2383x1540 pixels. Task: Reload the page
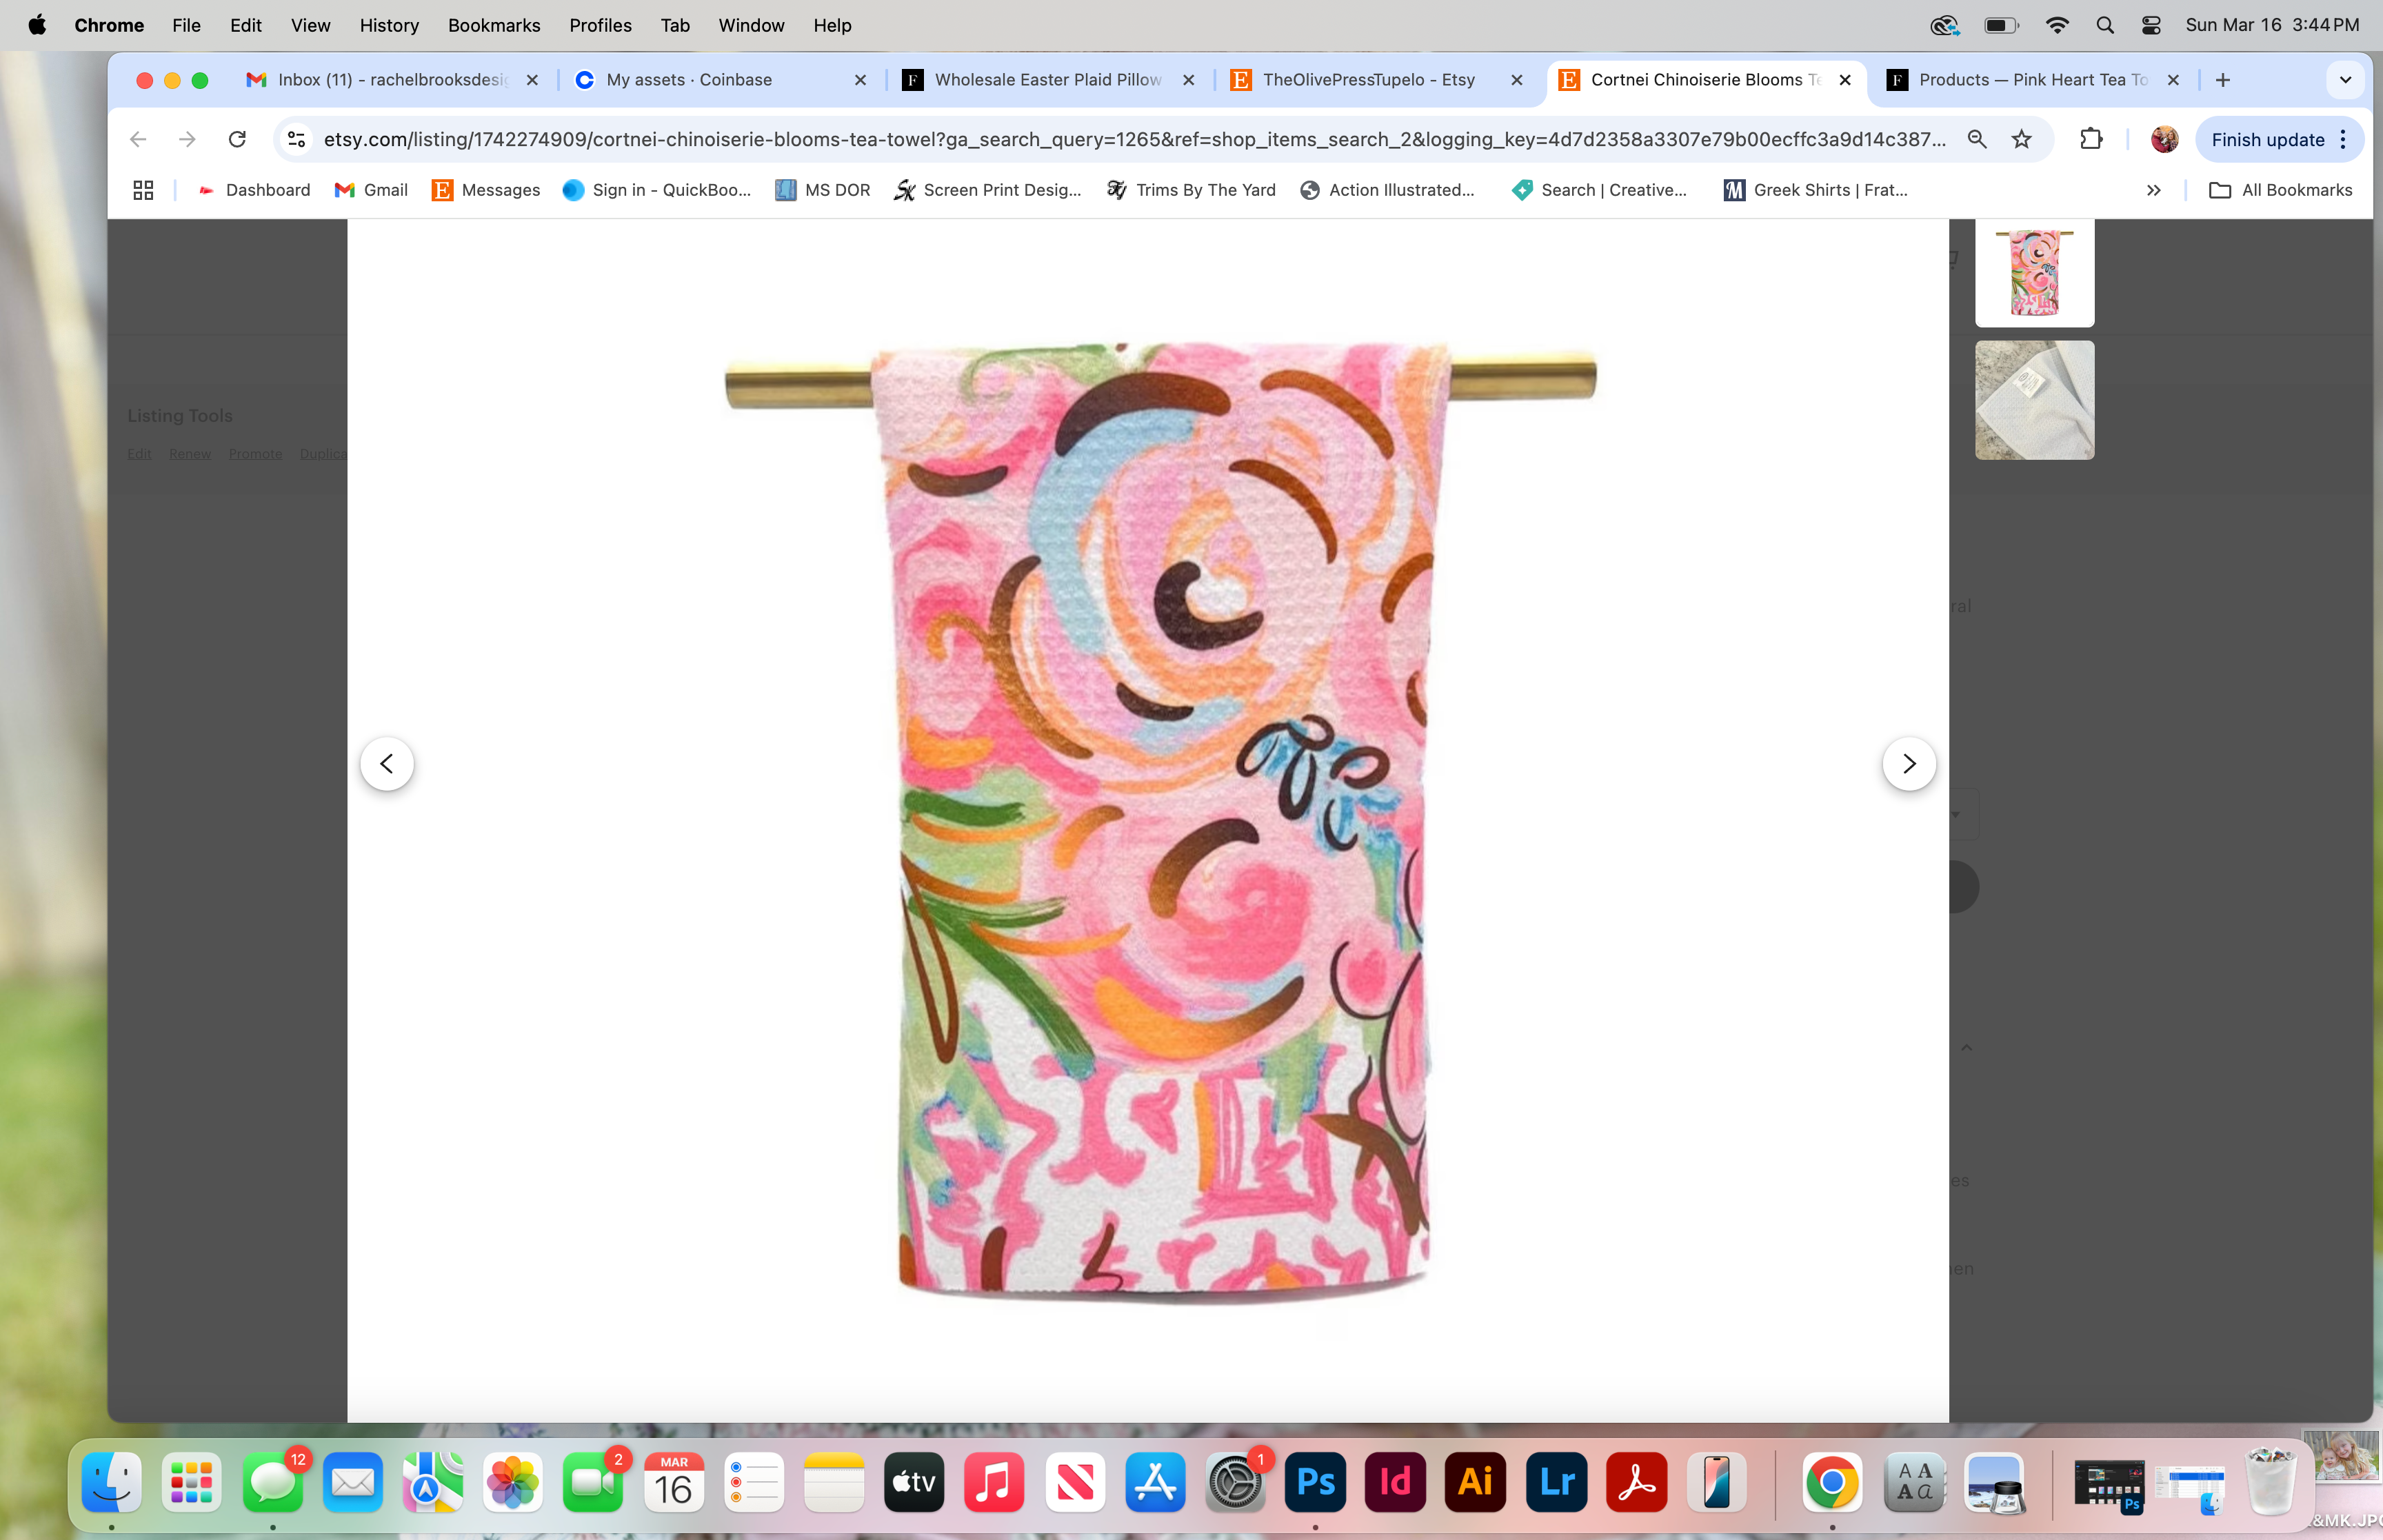coord(237,139)
